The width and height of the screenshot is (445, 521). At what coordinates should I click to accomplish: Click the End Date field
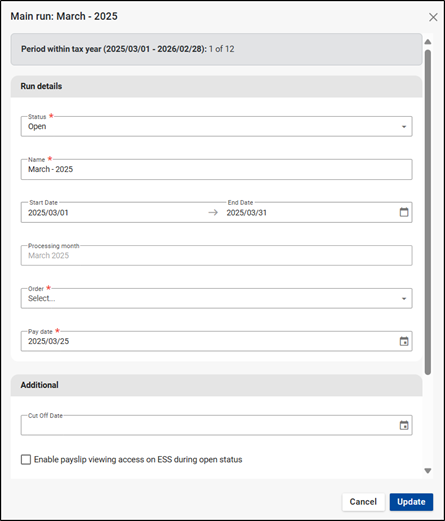(310, 212)
